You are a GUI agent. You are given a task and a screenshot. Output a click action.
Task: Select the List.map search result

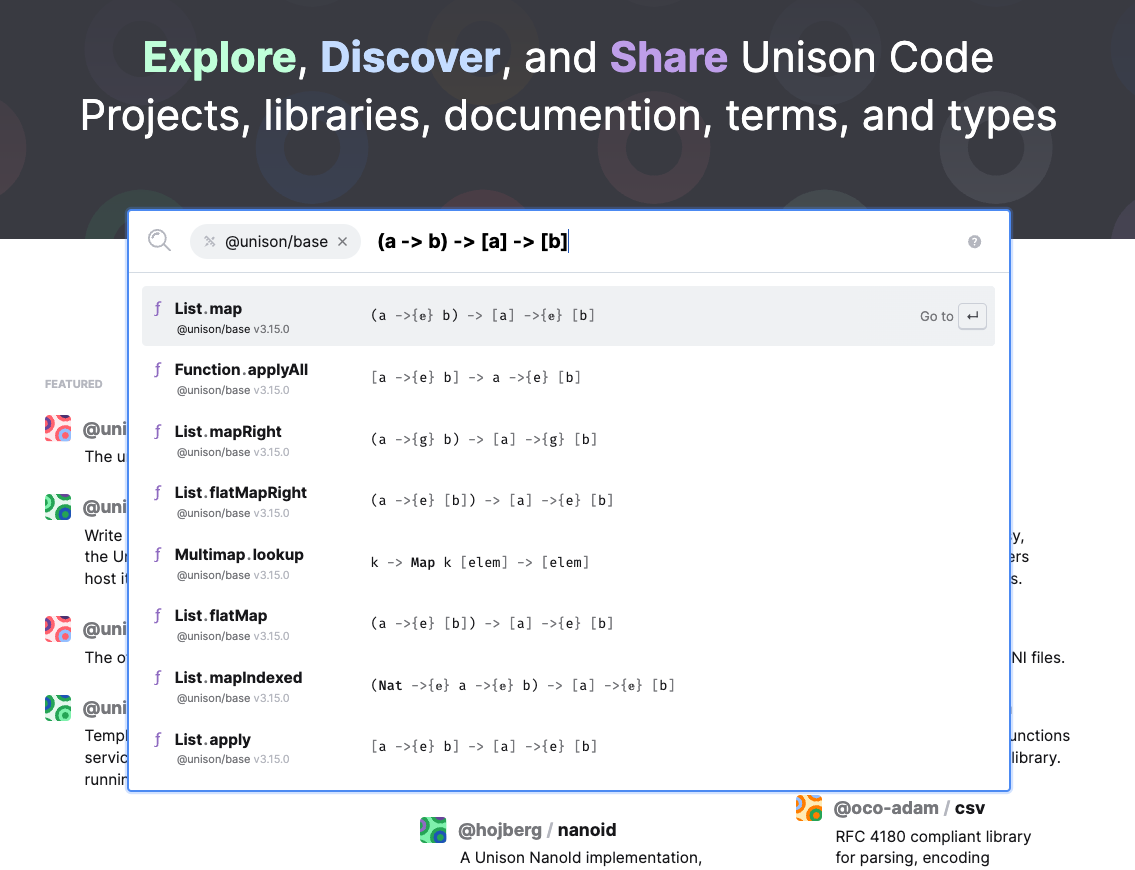coord(568,316)
